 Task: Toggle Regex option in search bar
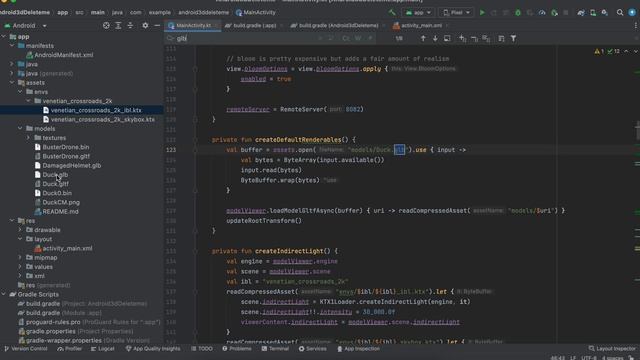(x=370, y=38)
